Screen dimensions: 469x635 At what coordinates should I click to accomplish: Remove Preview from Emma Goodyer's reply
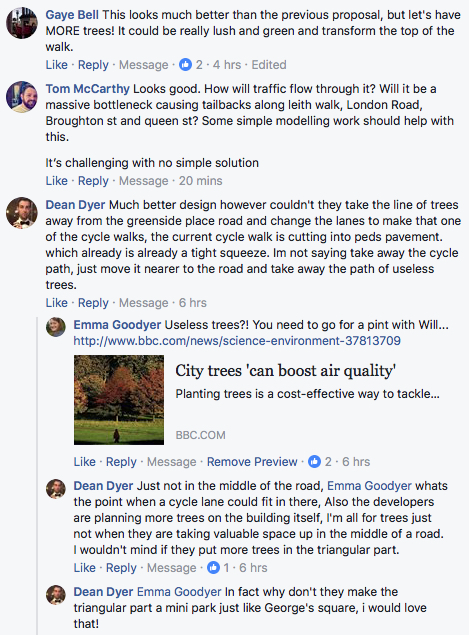(x=252, y=462)
